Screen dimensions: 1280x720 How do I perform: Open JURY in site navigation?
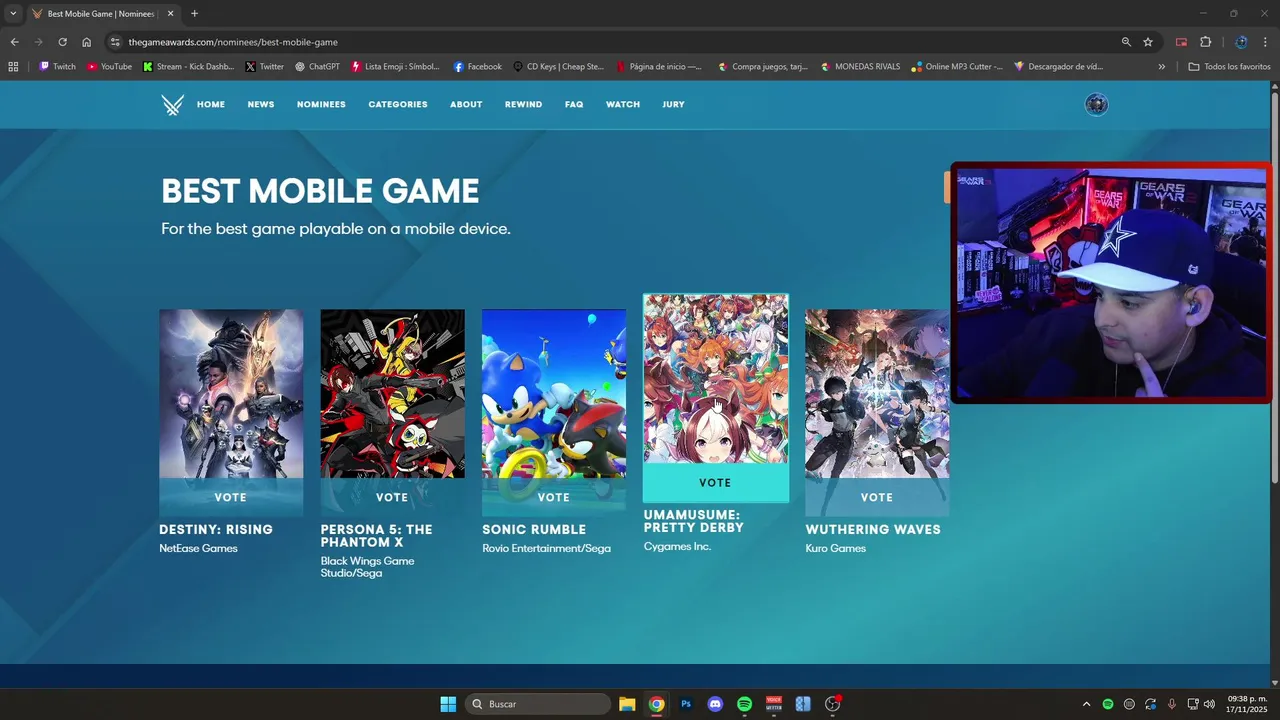point(673,105)
